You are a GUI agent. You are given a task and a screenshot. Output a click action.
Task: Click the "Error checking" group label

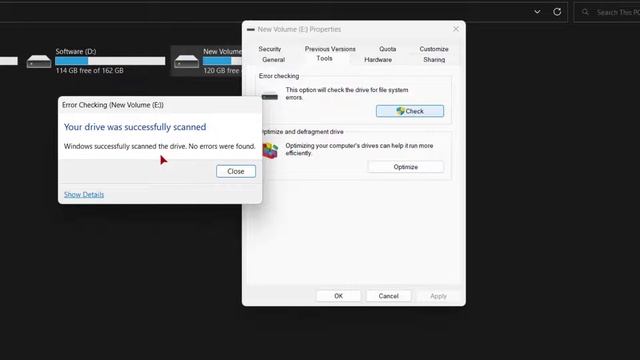(x=279, y=76)
